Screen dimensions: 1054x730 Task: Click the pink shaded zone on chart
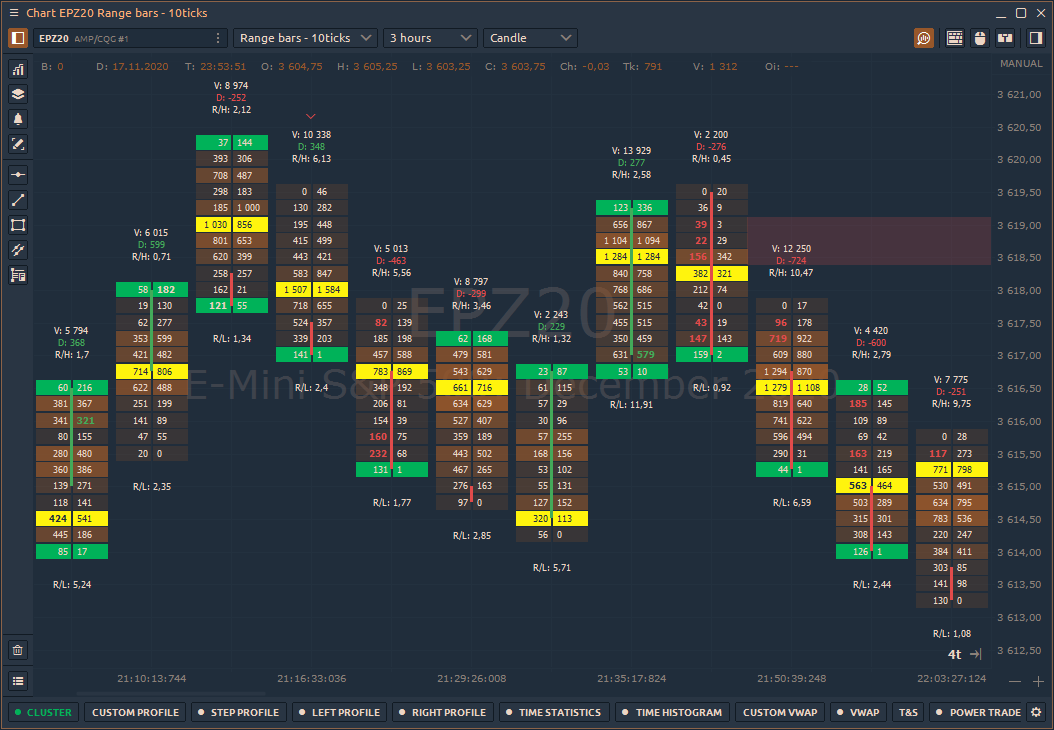(868, 241)
